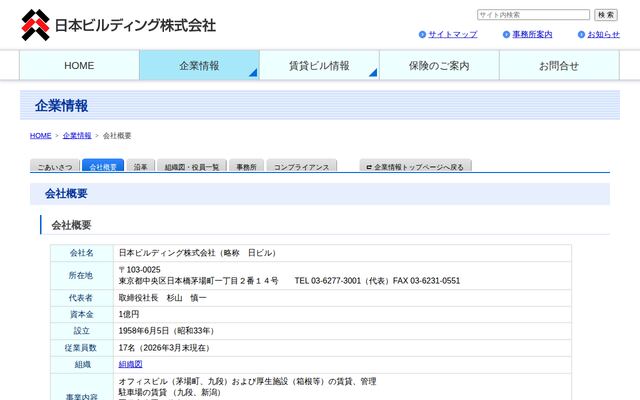Click the 所在地 table header cell
The width and height of the screenshot is (640, 400).
click(x=82, y=276)
